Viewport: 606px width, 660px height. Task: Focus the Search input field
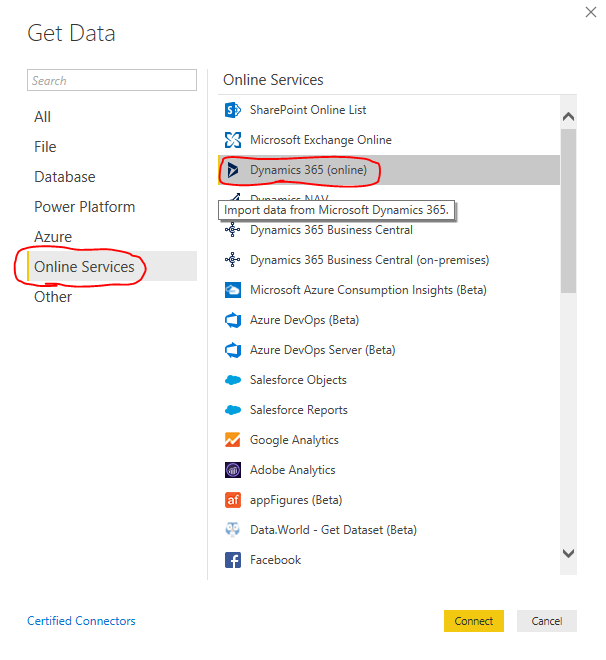(112, 80)
